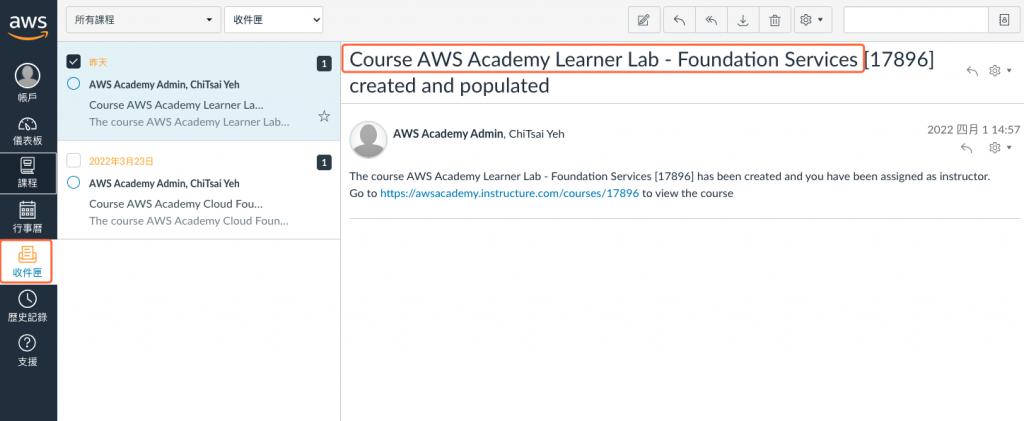Open the 收件匣 mailbox type dropdown

[274, 20]
